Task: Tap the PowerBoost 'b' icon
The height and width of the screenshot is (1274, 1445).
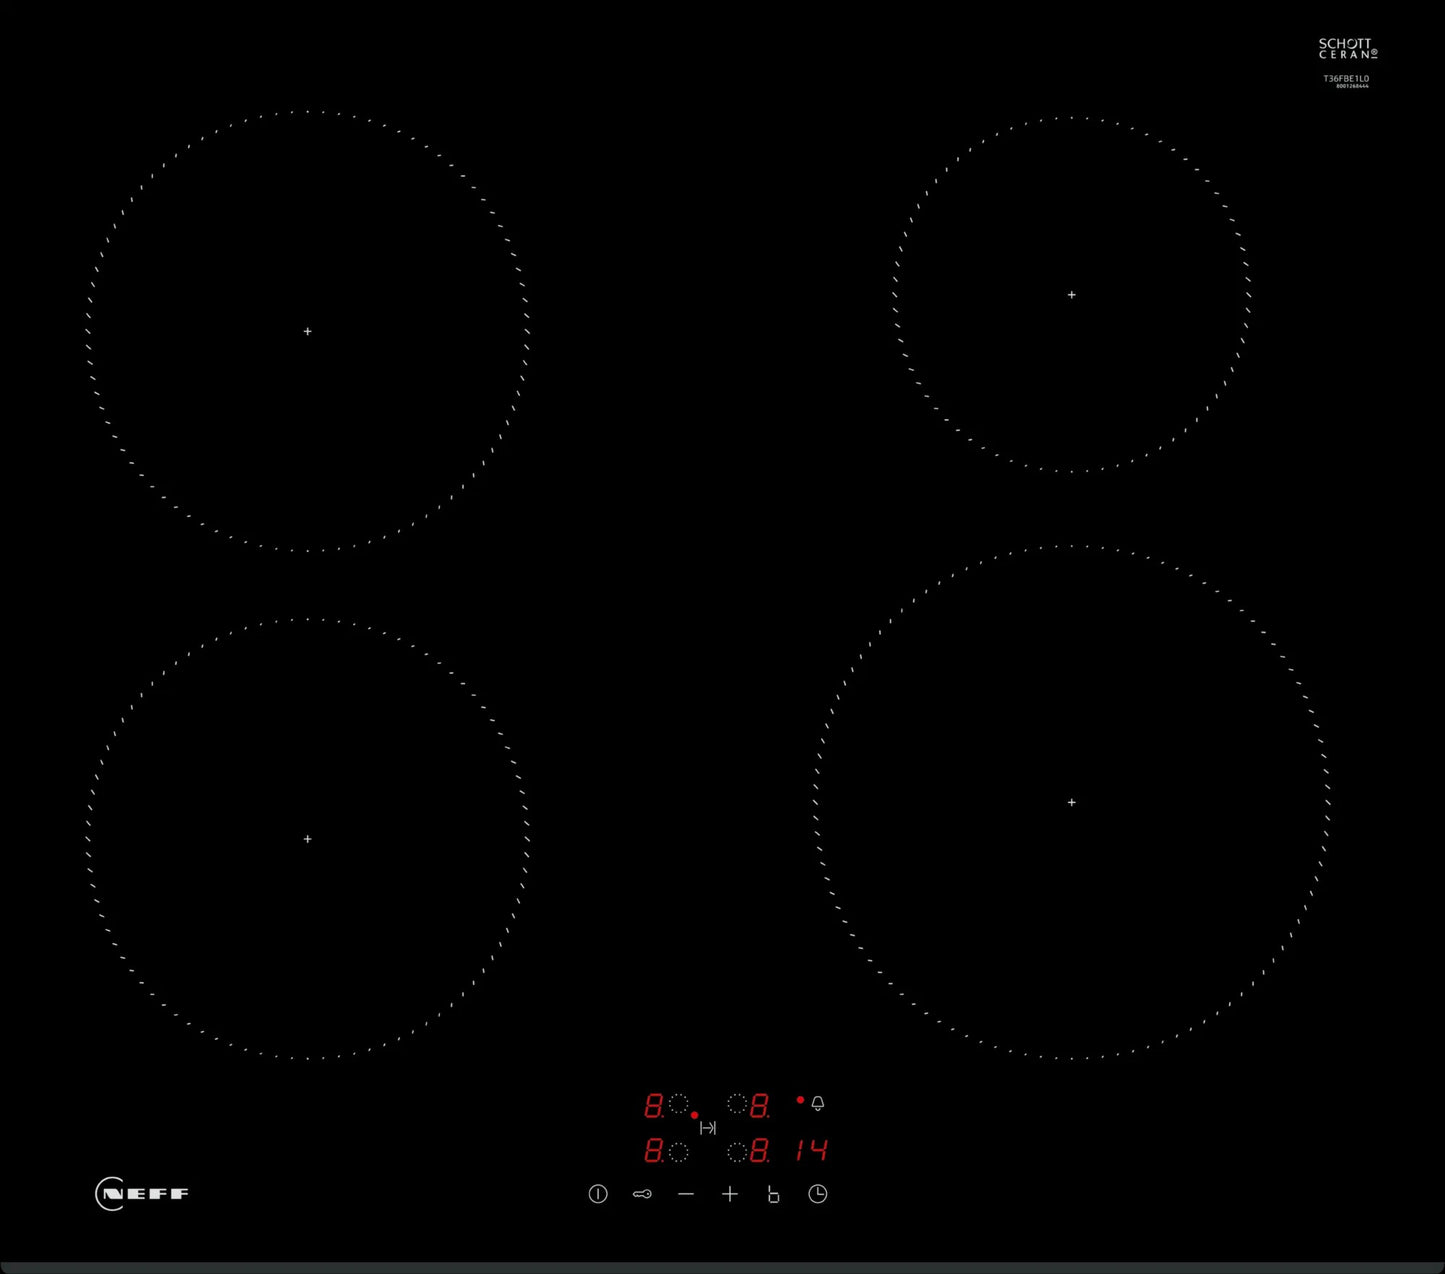Action: pyautogui.click(x=773, y=1194)
